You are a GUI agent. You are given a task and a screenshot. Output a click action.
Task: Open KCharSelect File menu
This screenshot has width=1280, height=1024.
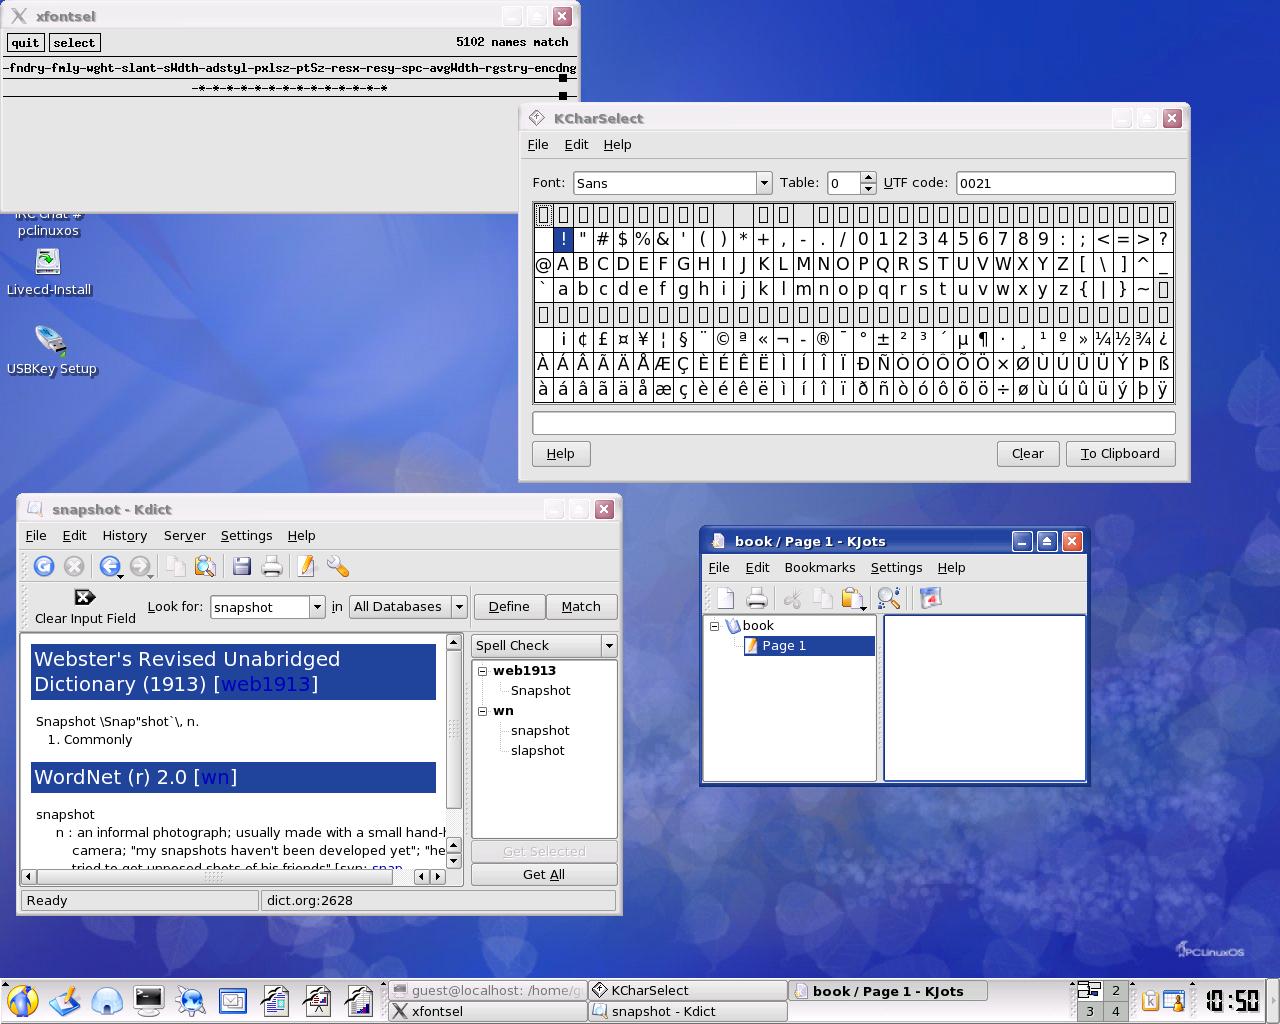coord(538,145)
